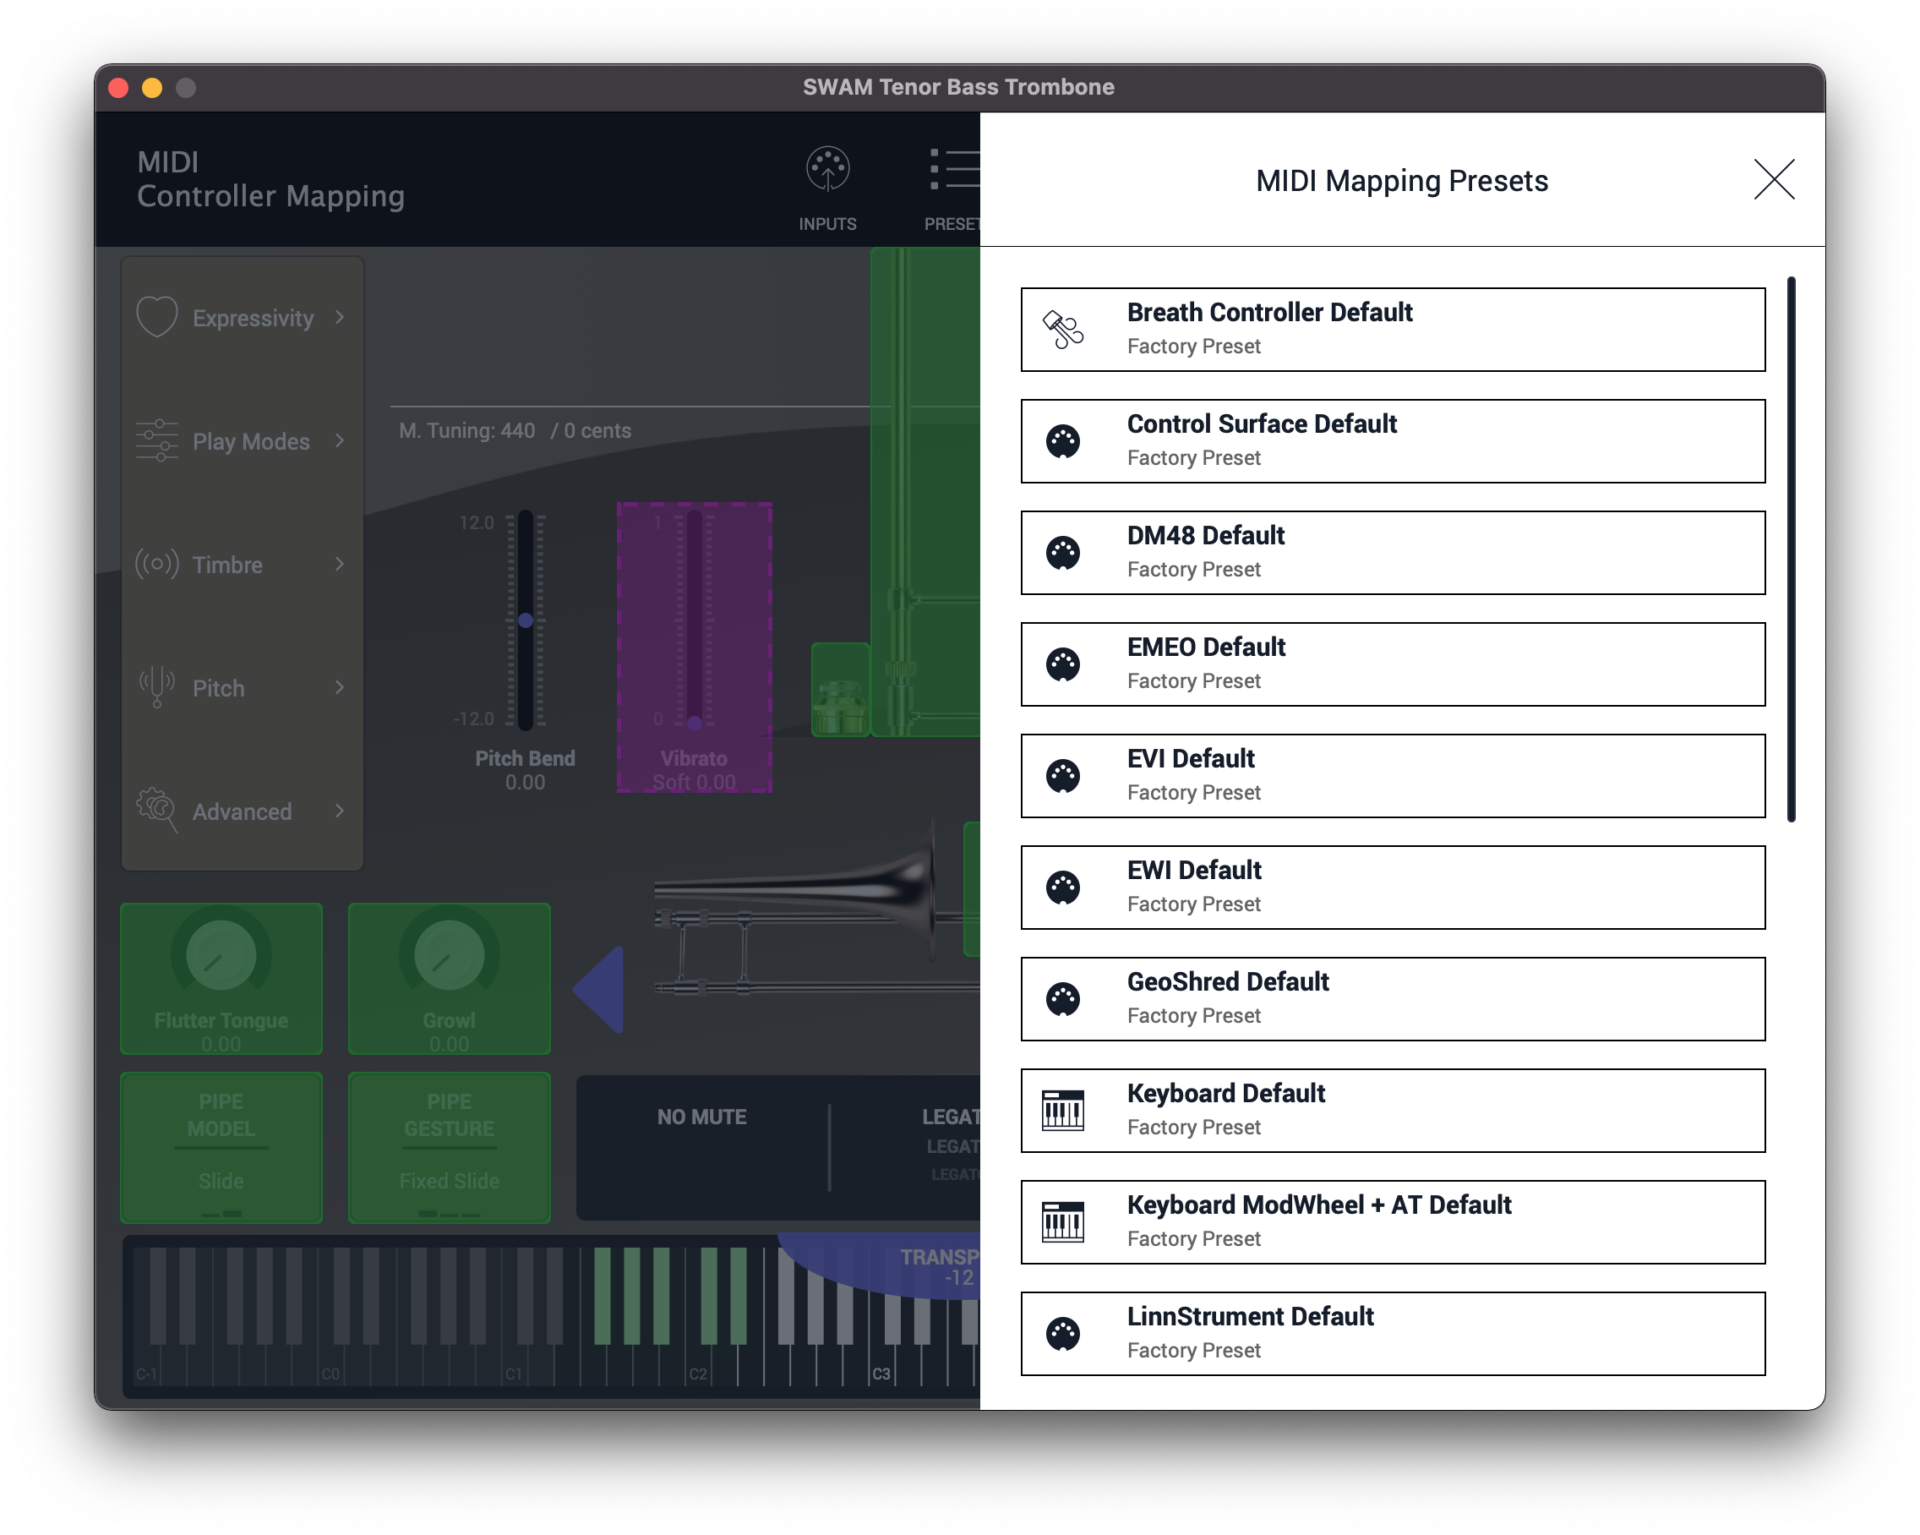Viewport: 1920px width, 1535px height.
Task: Select the EWI Default factory preset
Action: (x=1392, y=886)
